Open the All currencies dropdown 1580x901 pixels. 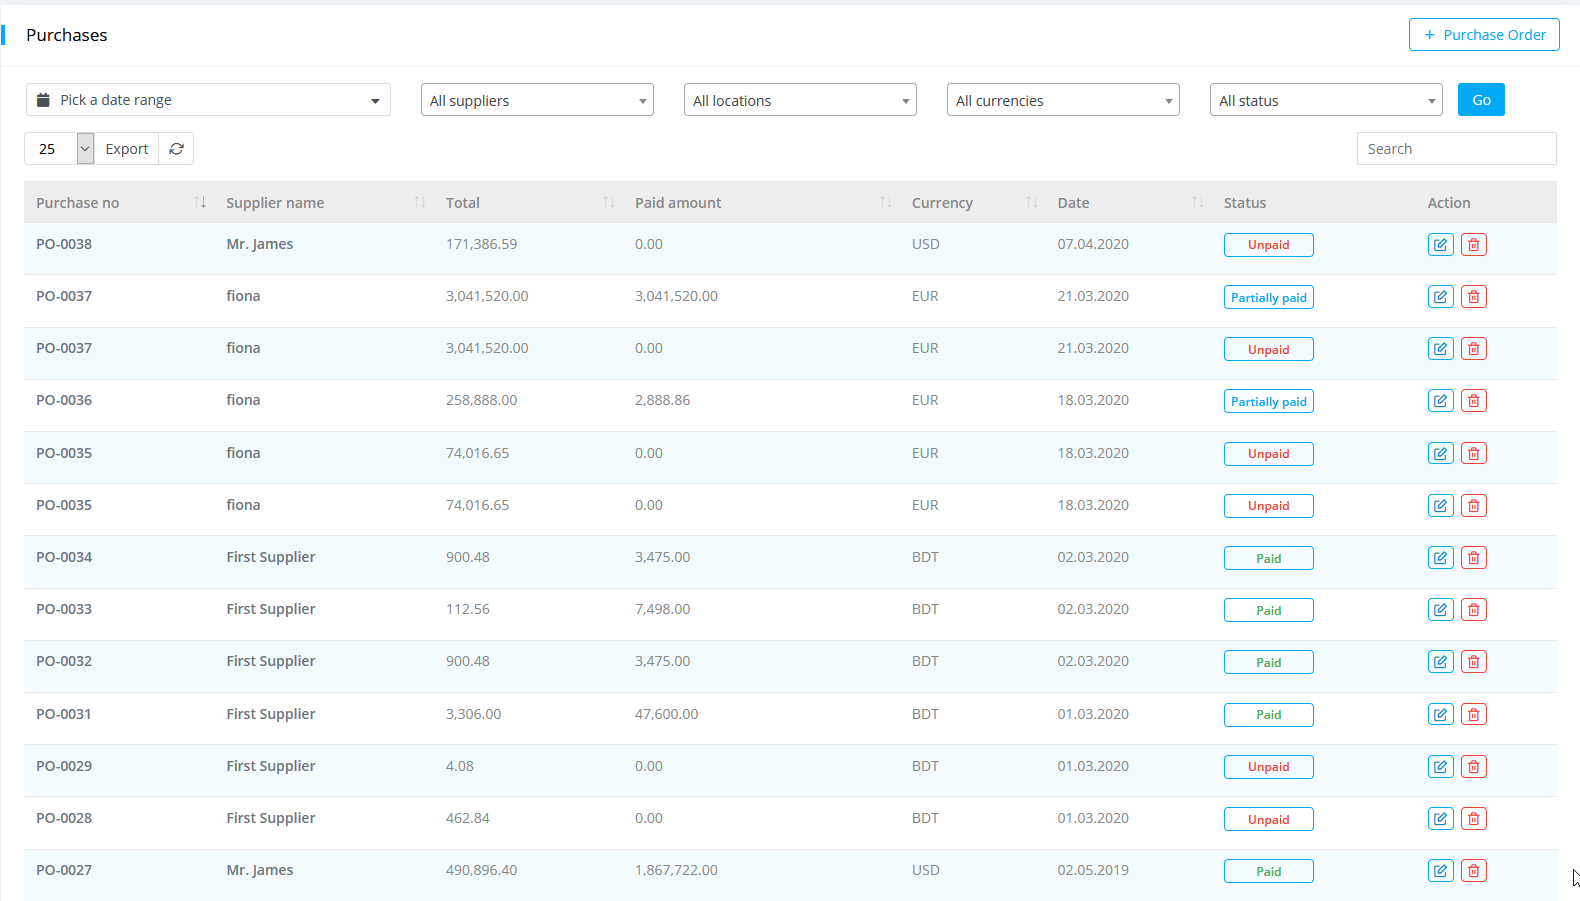tap(1063, 100)
